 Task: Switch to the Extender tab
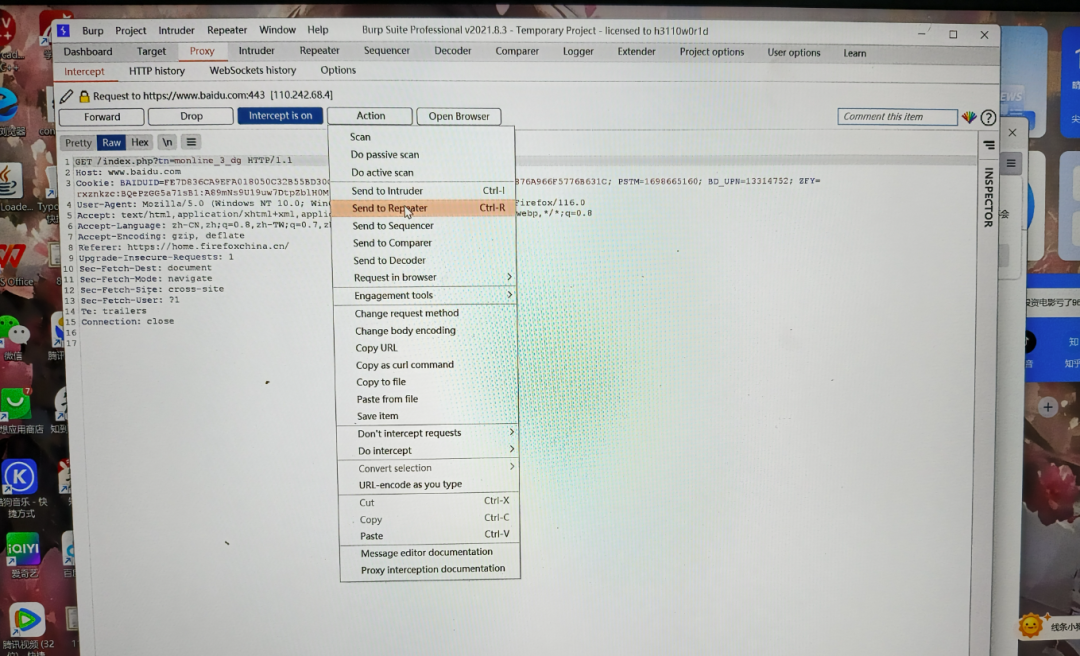(x=636, y=52)
